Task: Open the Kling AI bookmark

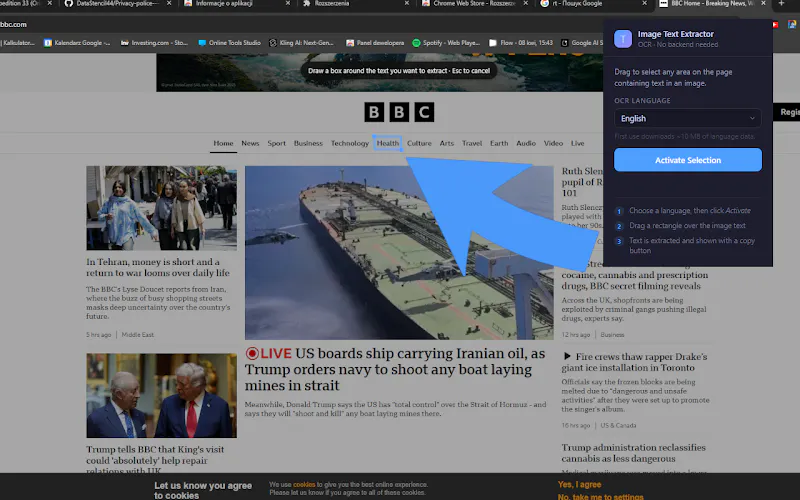Action: [x=301, y=43]
